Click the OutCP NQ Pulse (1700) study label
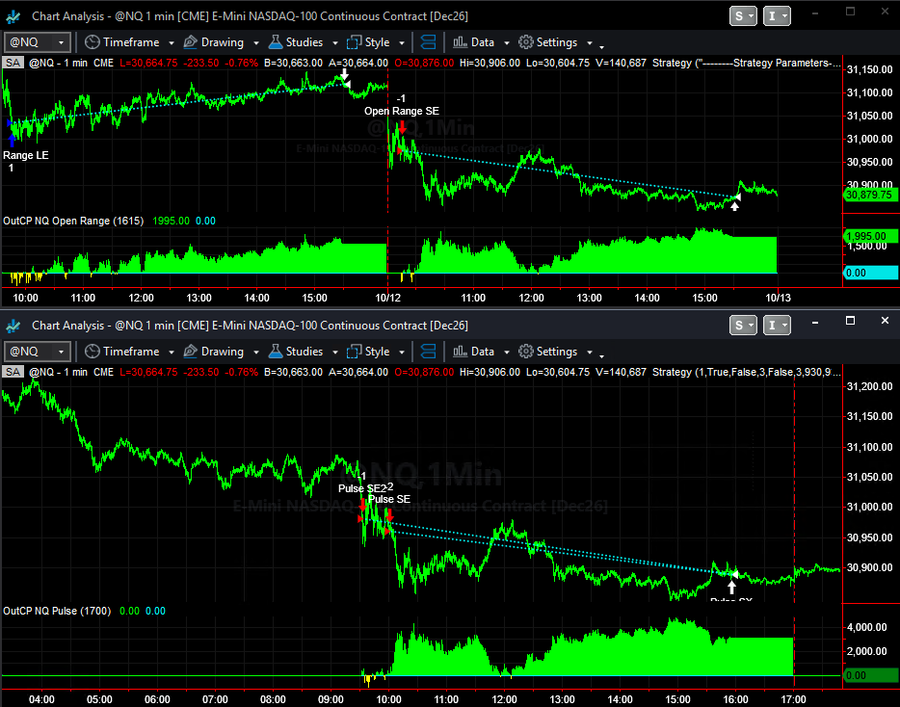The image size is (900, 707). [x=57, y=611]
